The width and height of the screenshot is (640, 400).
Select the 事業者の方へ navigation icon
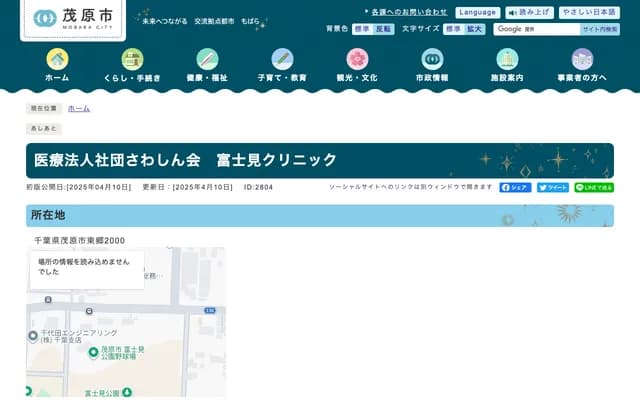tap(582, 59)
